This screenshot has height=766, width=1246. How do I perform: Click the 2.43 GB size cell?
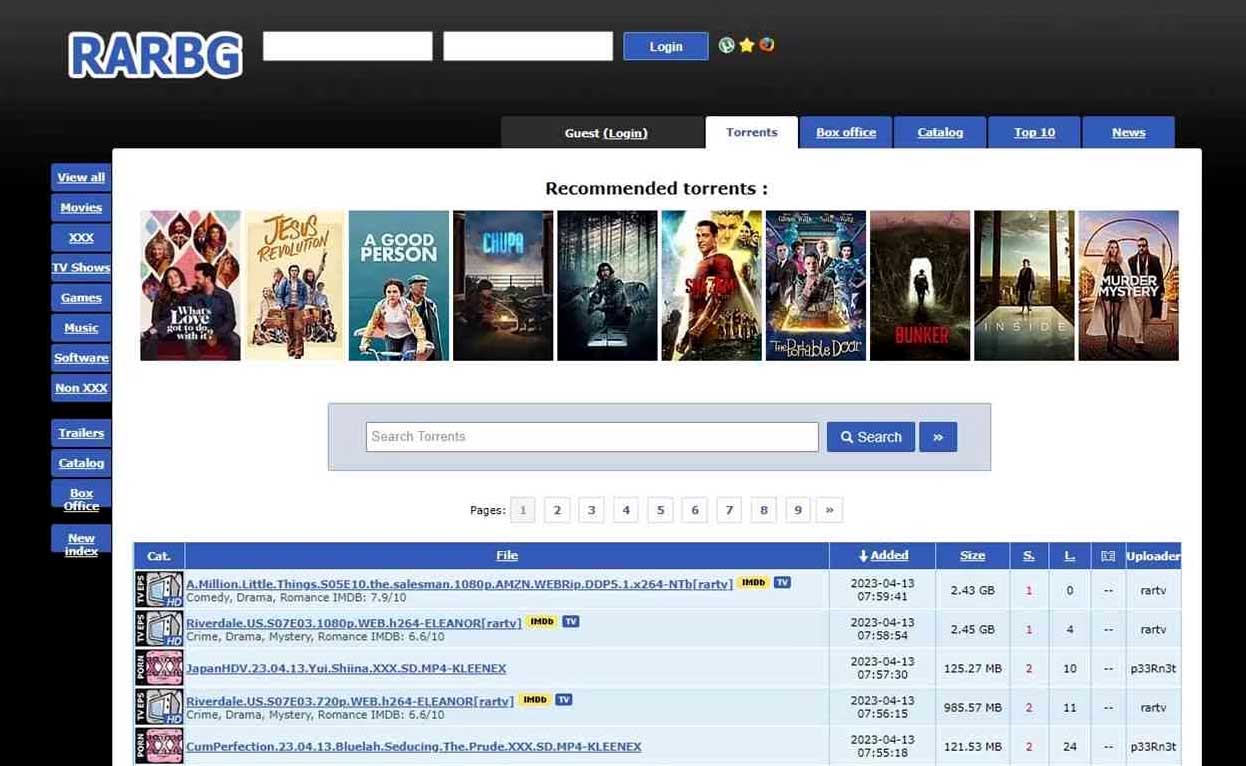point(973,590)
